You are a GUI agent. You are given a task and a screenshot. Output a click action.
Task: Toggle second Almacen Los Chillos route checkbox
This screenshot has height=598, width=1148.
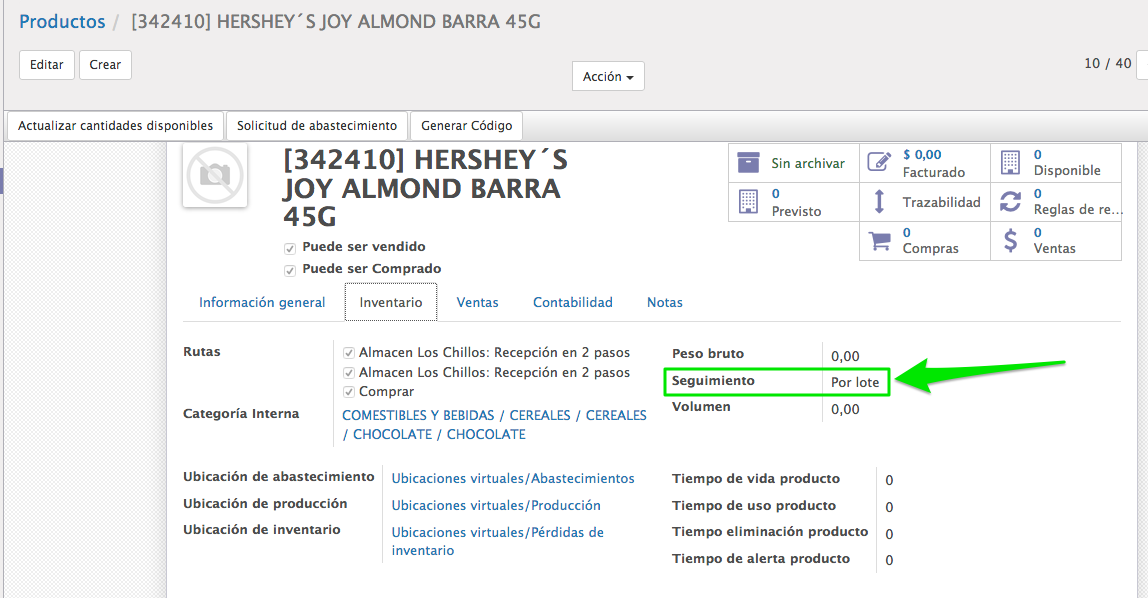pyautogui.click(x=349, y=373)
